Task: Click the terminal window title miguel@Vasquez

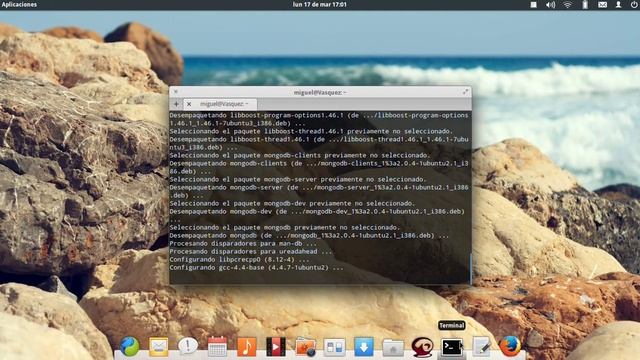Action: coord(320,92)
